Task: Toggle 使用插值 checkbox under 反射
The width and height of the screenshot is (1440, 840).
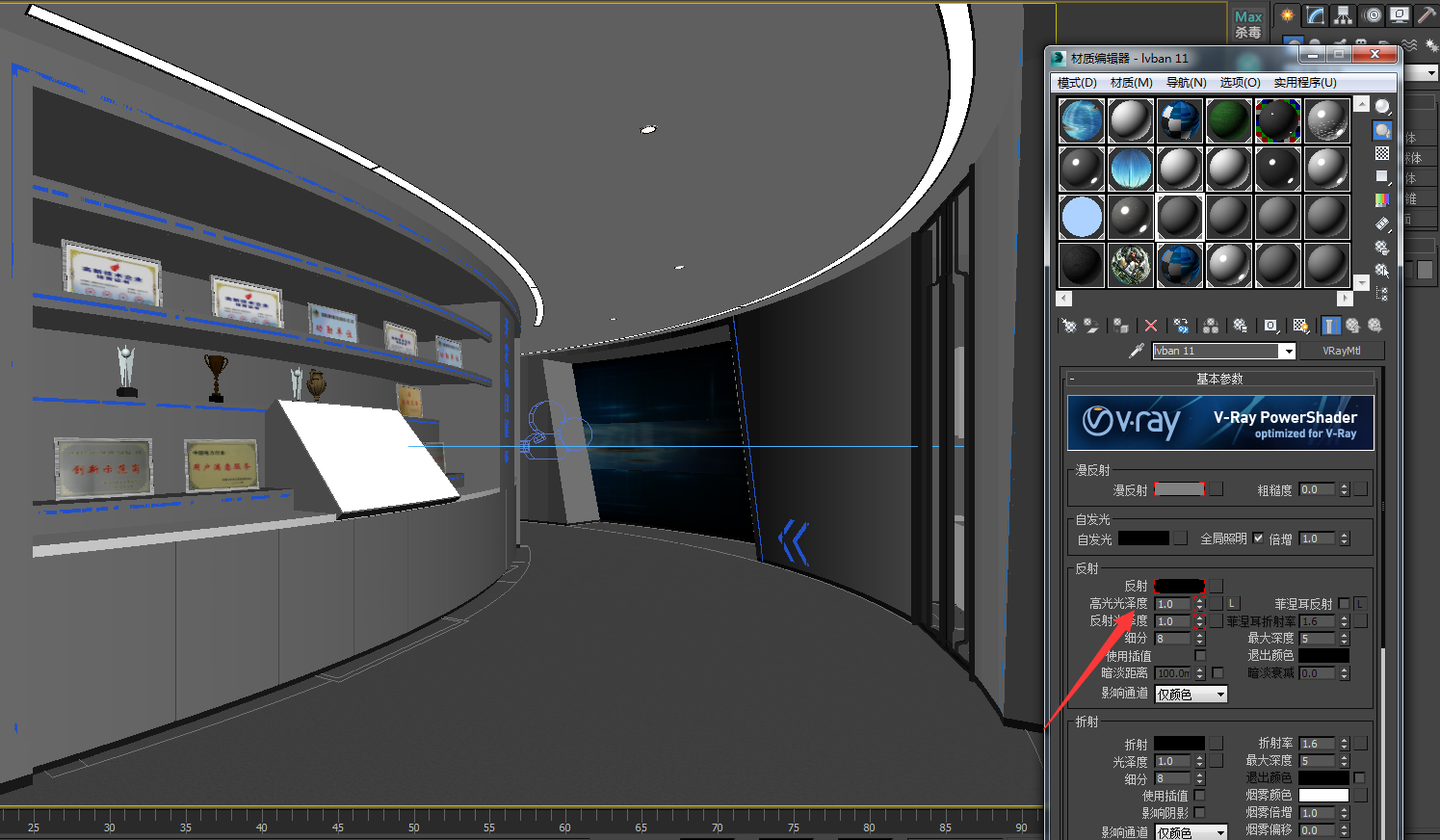Action: click(x=1201, y=655)
